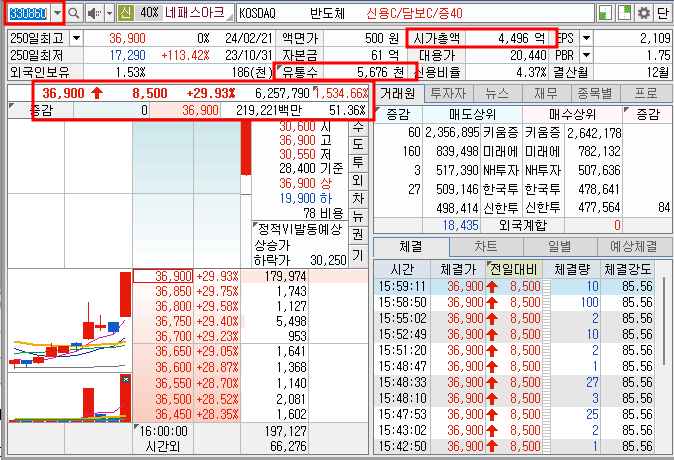Click the 외국계합 row label
674x460 pixels.
(522, 225)
